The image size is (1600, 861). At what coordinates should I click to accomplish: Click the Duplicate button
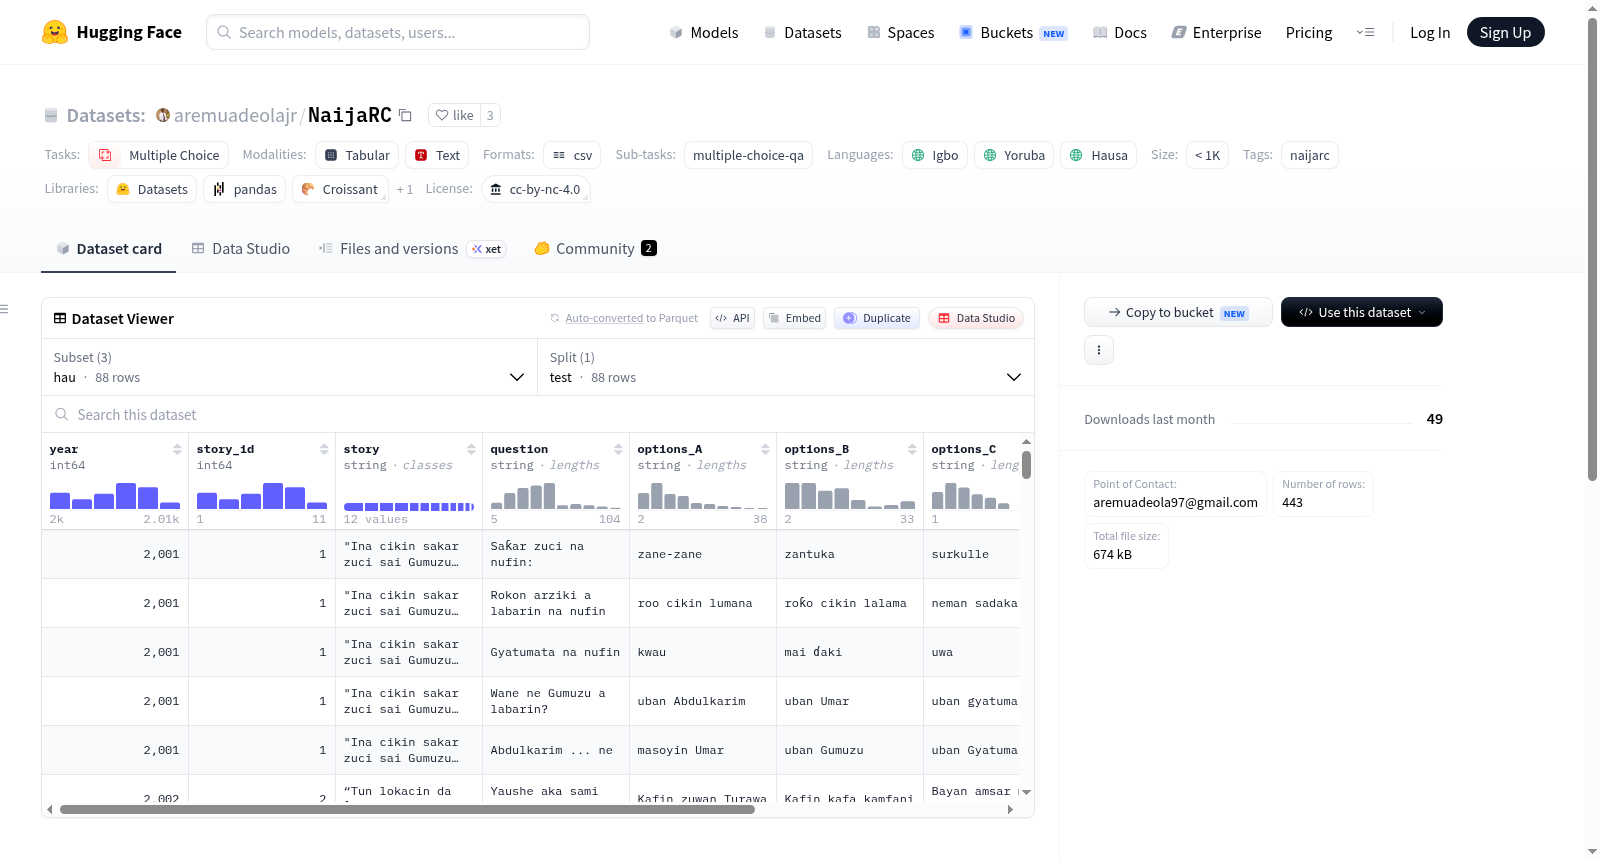pos(877,318)
